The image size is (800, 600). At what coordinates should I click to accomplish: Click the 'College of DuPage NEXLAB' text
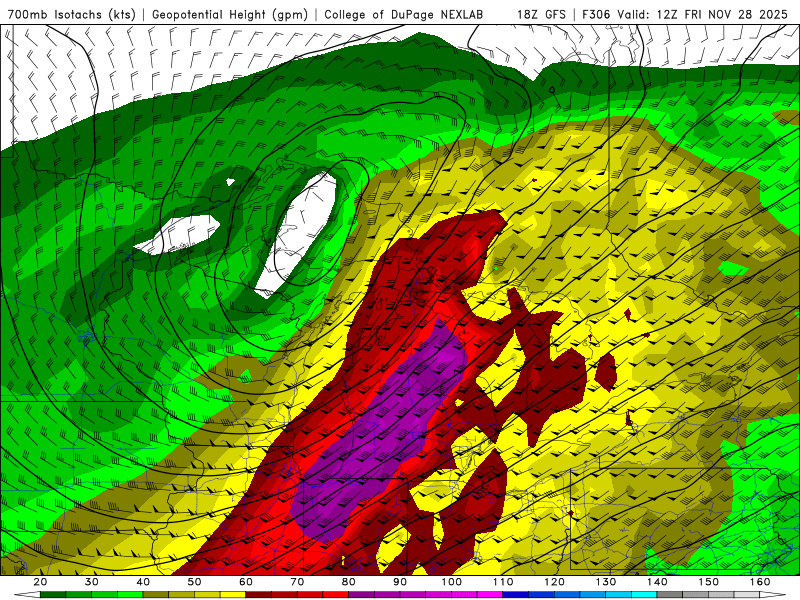(x=404, y=15)
